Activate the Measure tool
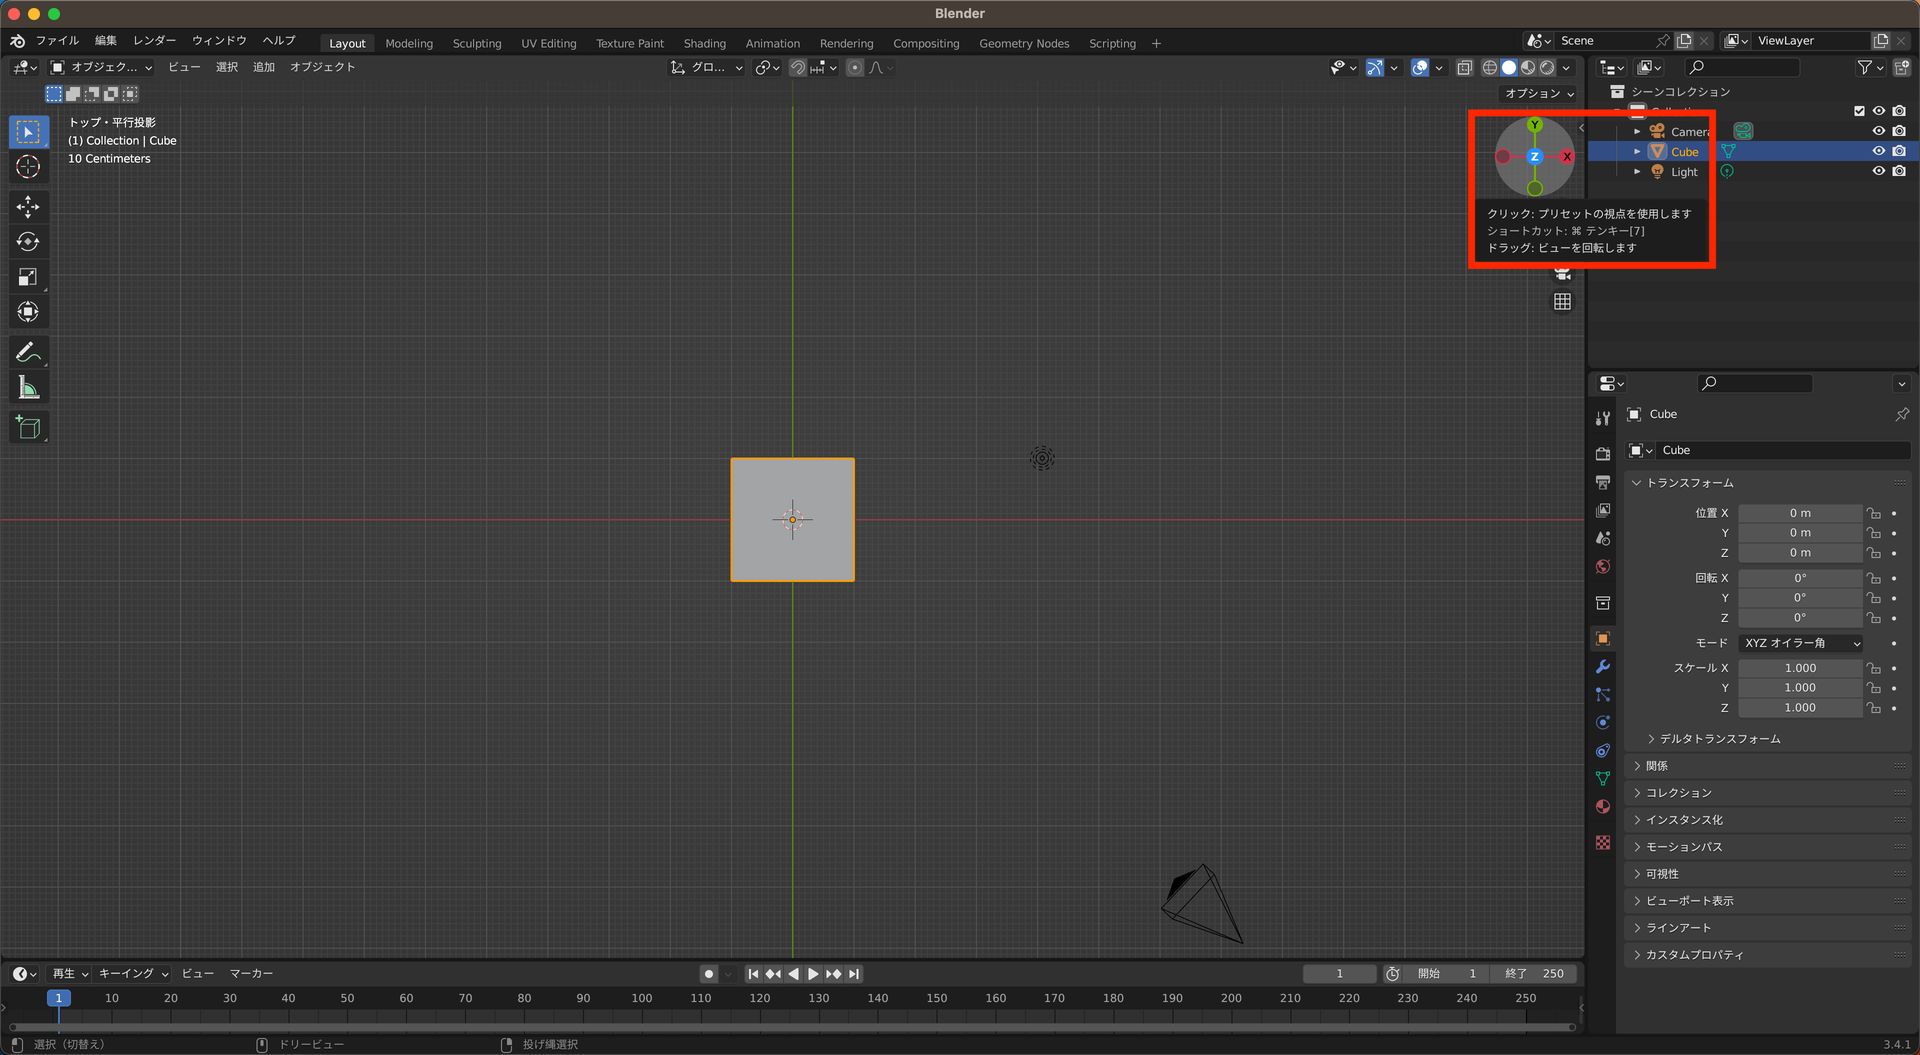 [28, 386]
